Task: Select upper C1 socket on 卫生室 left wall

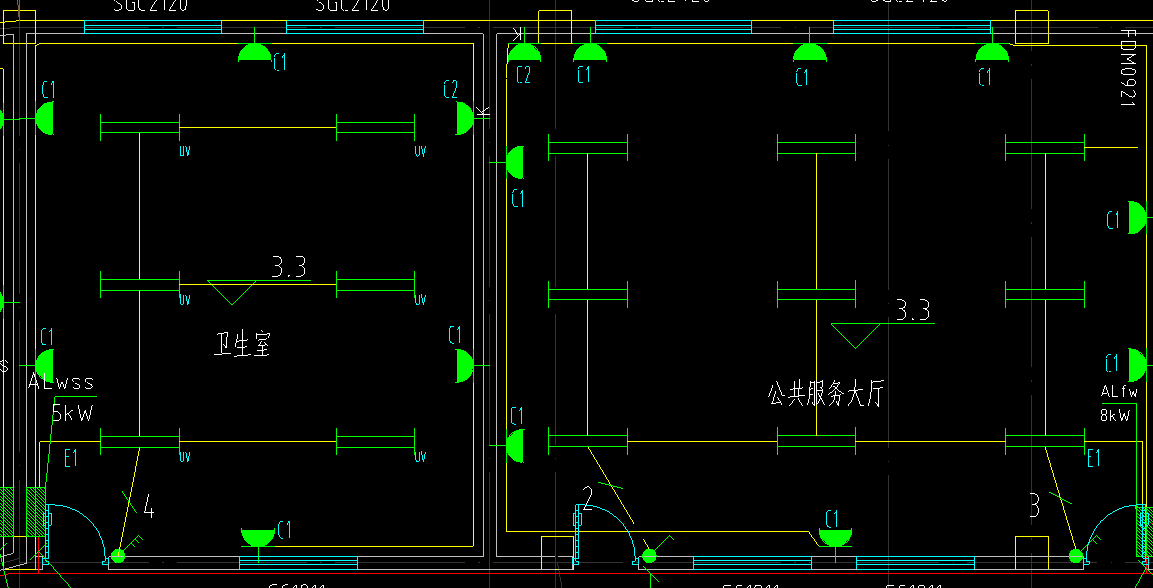Action: (x=45, y=118)
